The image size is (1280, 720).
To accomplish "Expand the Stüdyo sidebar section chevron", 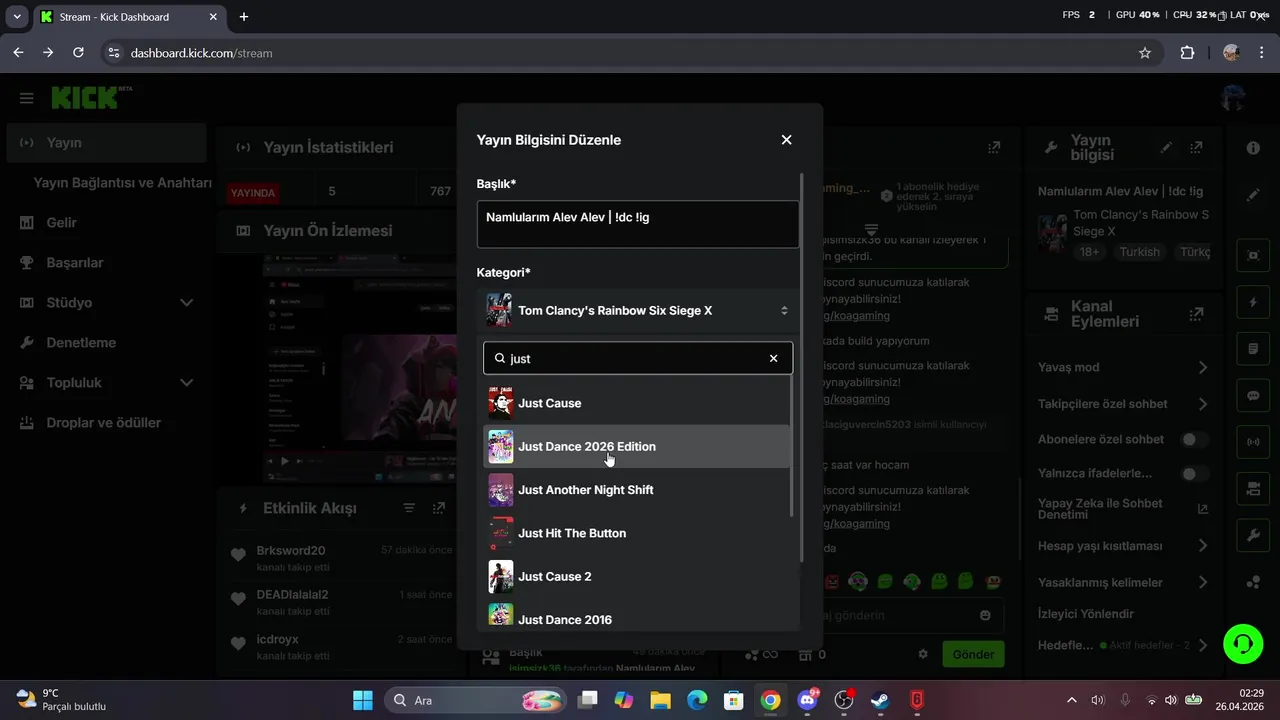I will [x=186, y=303].
